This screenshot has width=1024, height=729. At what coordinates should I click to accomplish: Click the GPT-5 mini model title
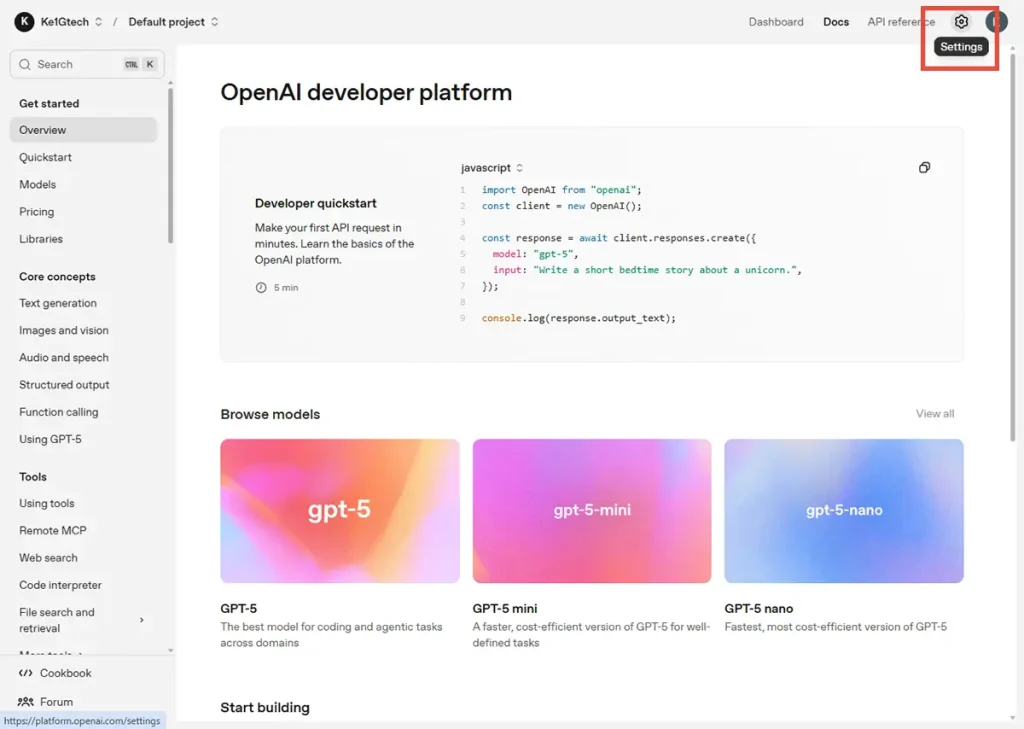pos(505,608)
